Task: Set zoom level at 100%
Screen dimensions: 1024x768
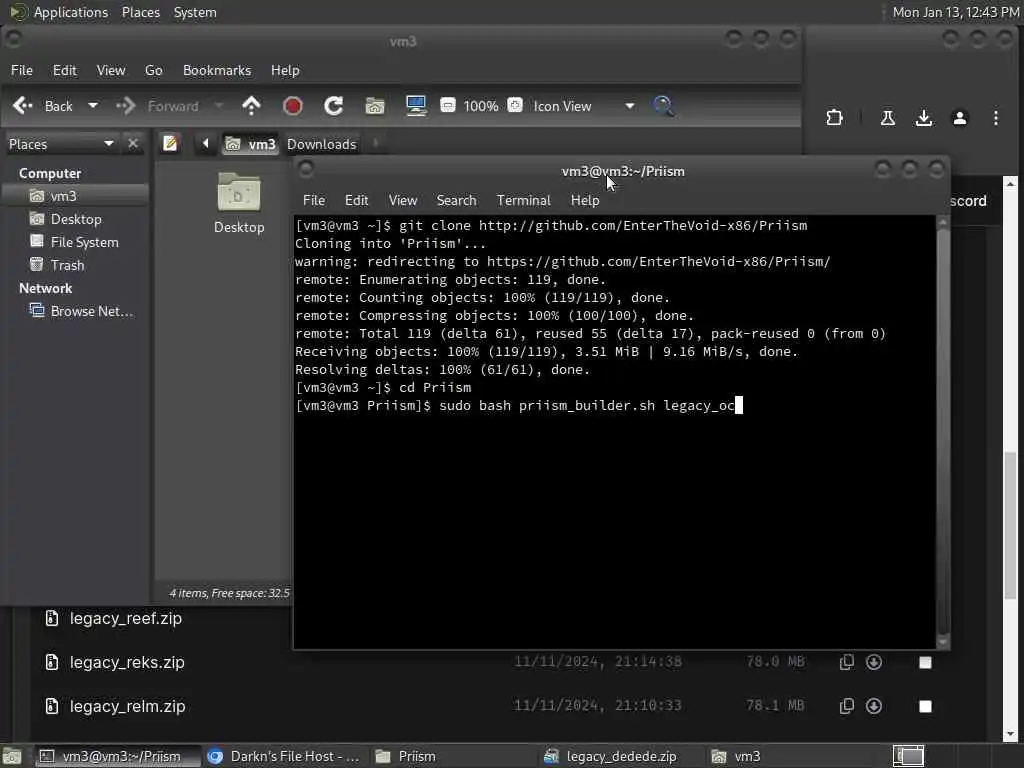Action: point(481,106)
